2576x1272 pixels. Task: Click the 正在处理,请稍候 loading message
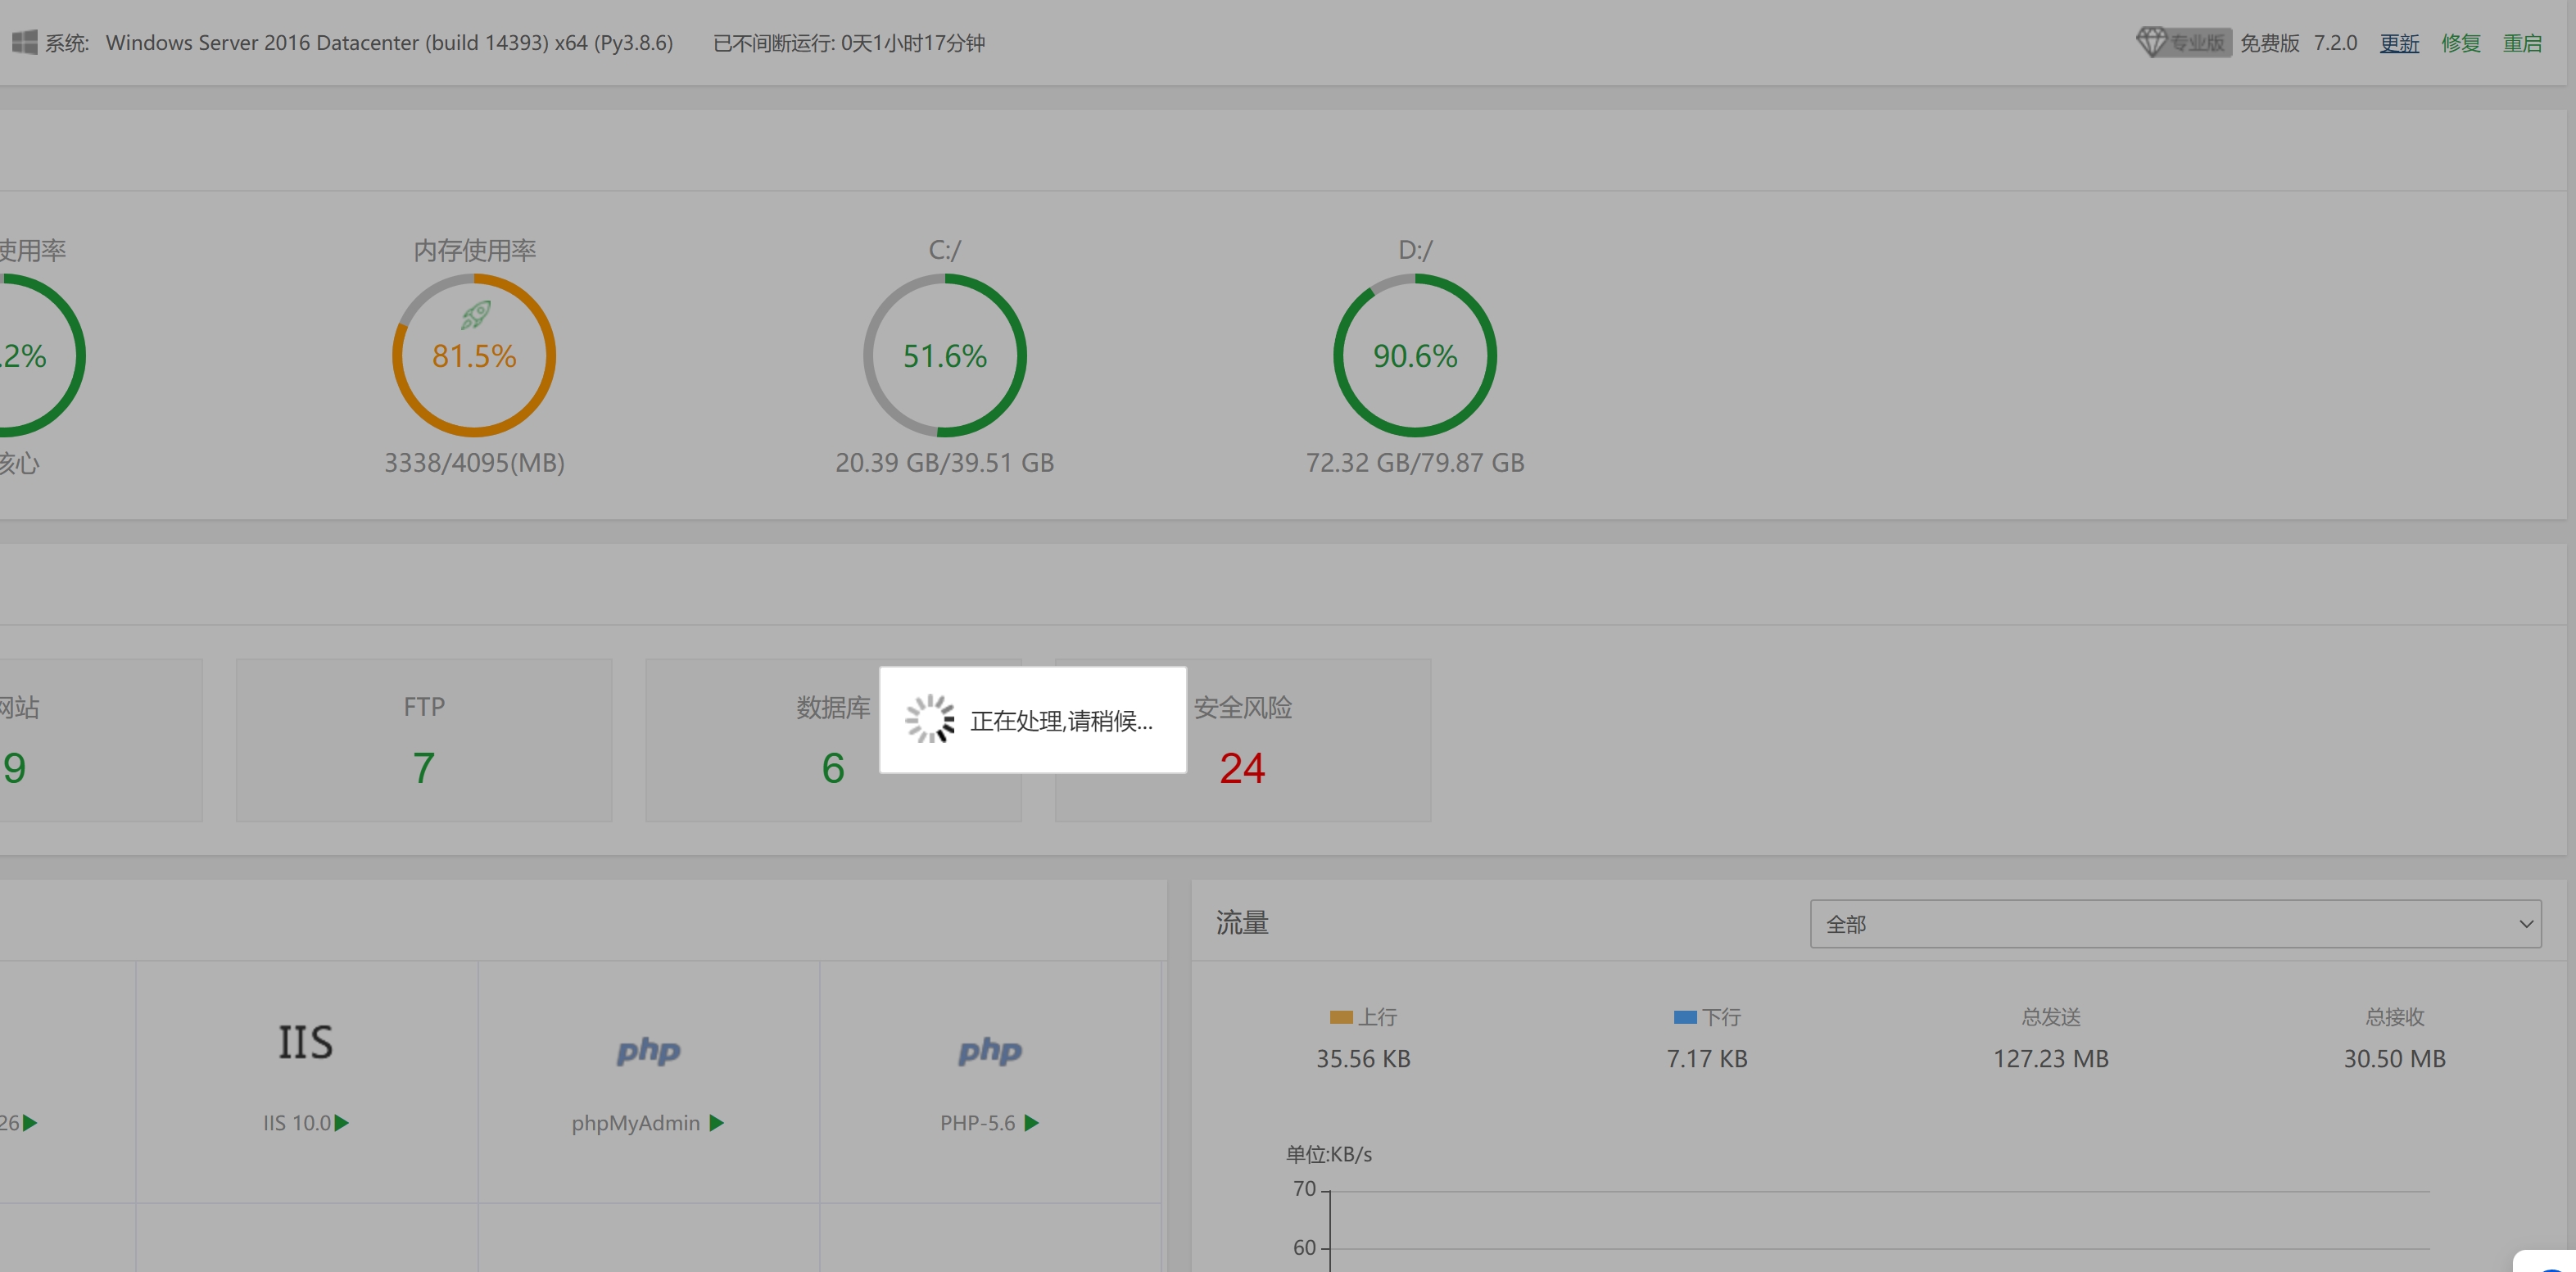coord(1061,721)
